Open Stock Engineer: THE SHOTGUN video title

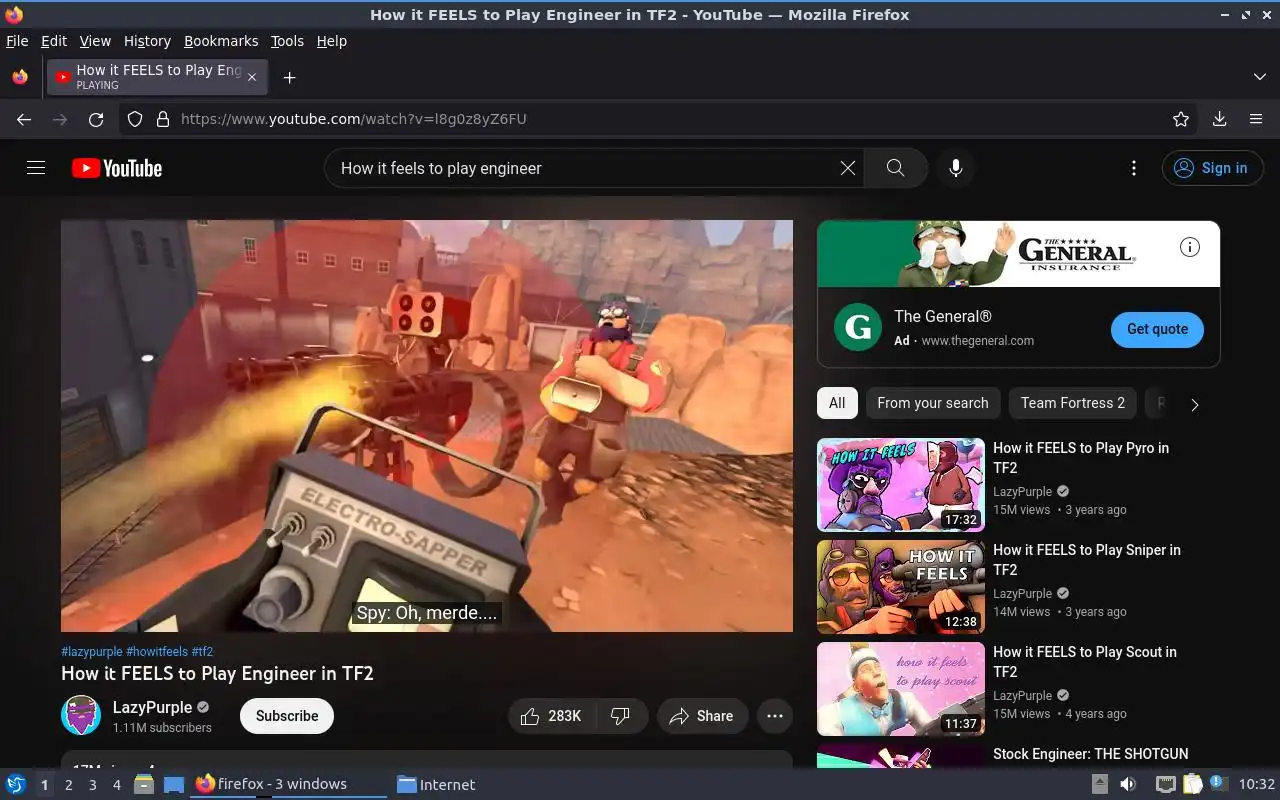pyautogui.click(x=1091, y=754)
